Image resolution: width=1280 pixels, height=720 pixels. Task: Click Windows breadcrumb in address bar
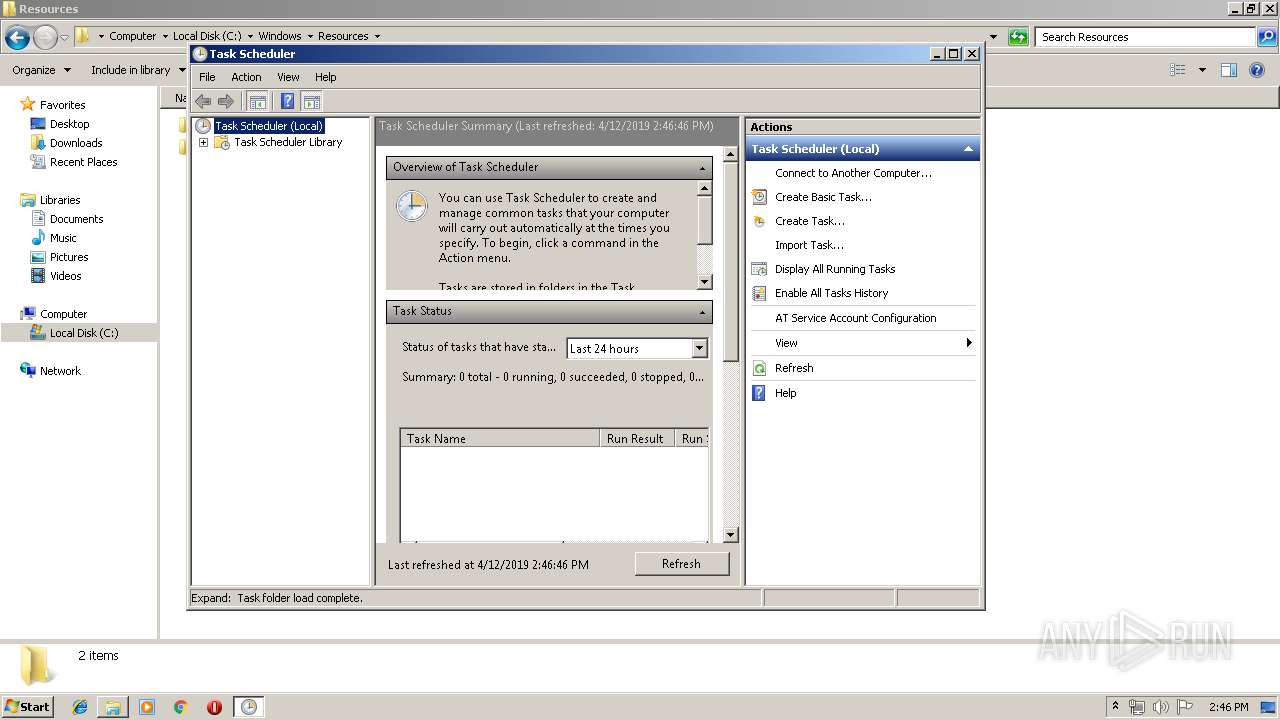click(x=280, y=36)
